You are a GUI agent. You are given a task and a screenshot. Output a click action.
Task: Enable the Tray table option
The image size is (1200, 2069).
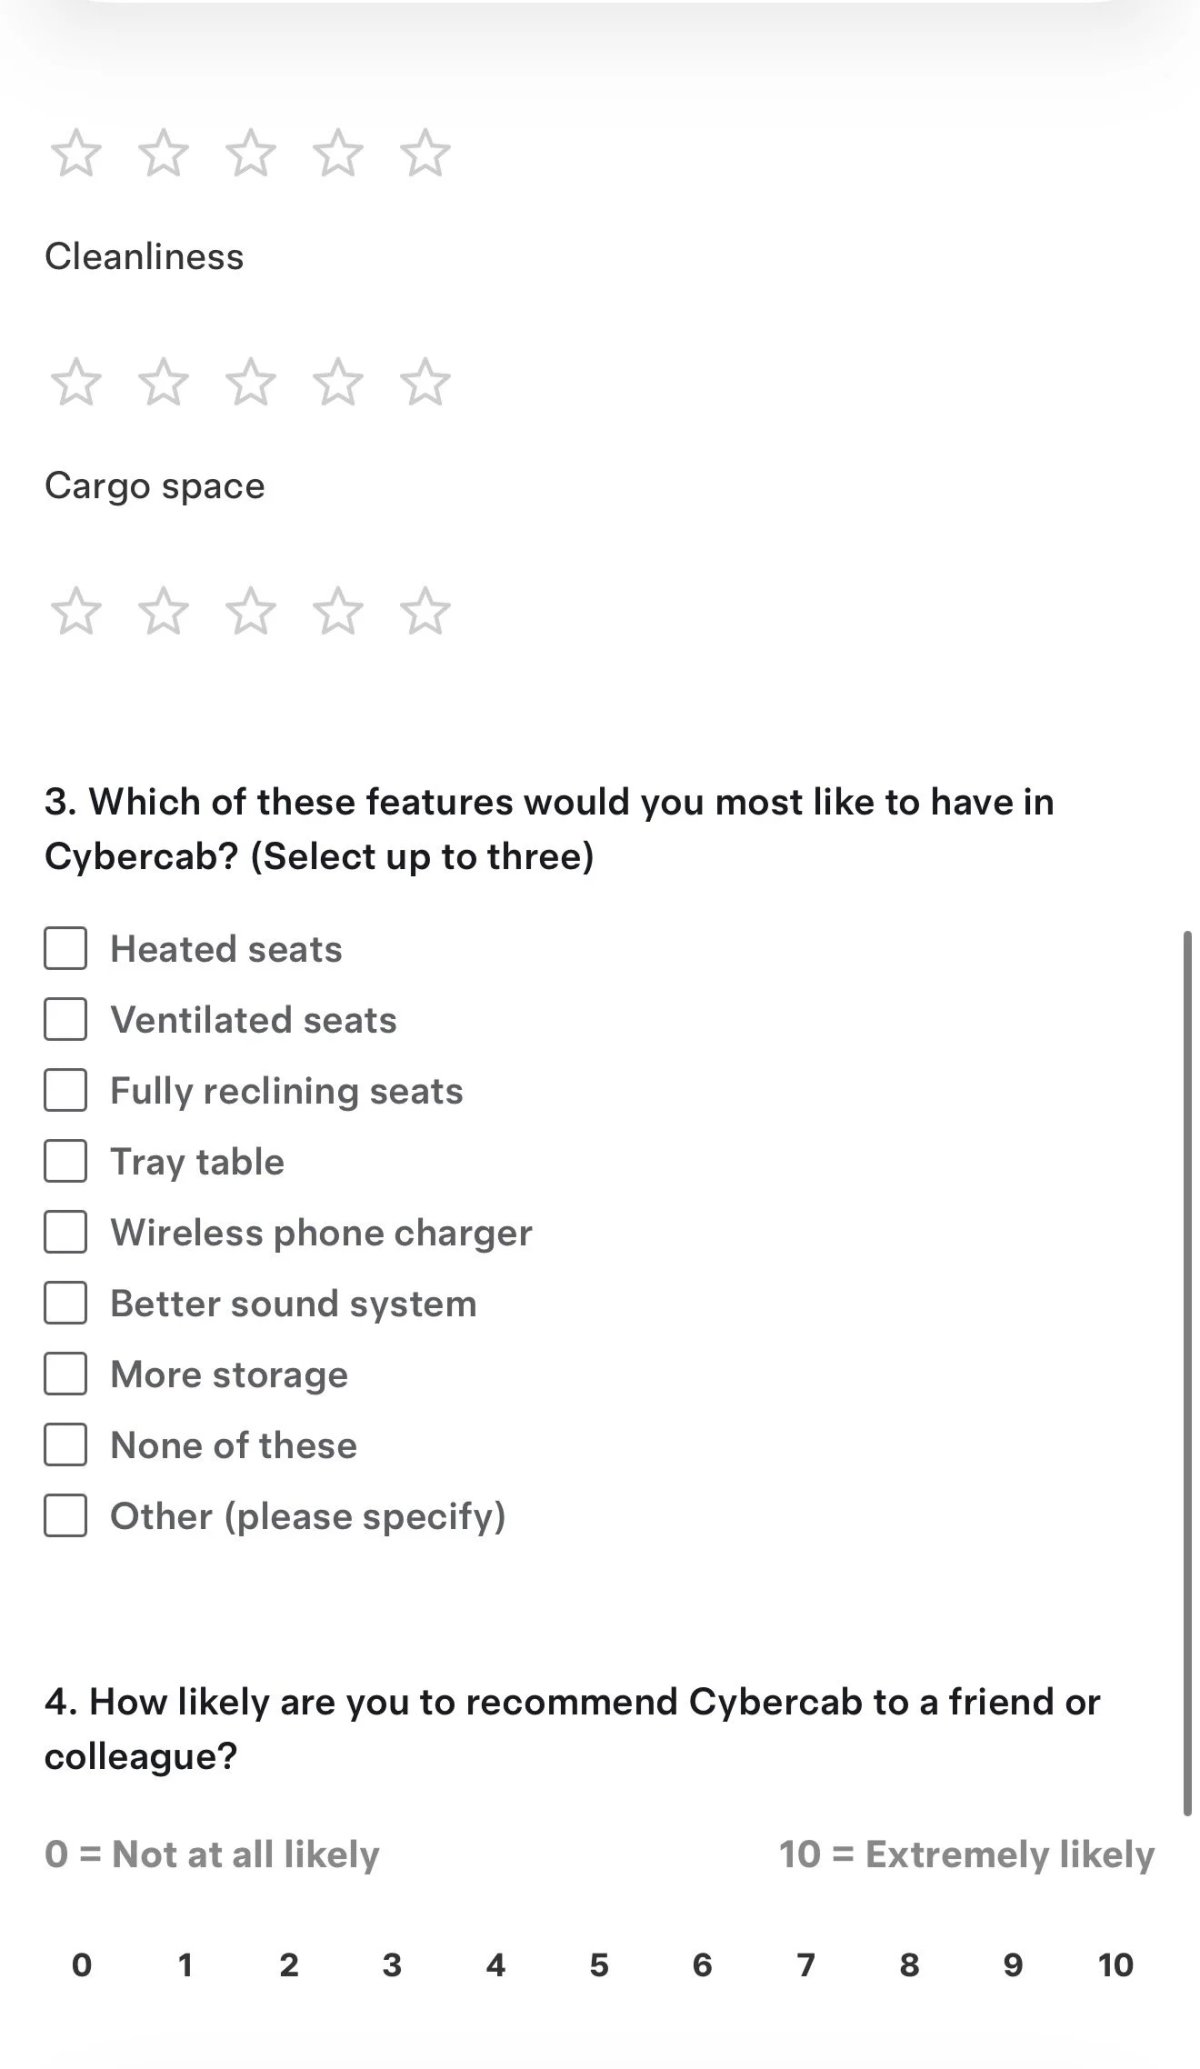coord(65,1161)
